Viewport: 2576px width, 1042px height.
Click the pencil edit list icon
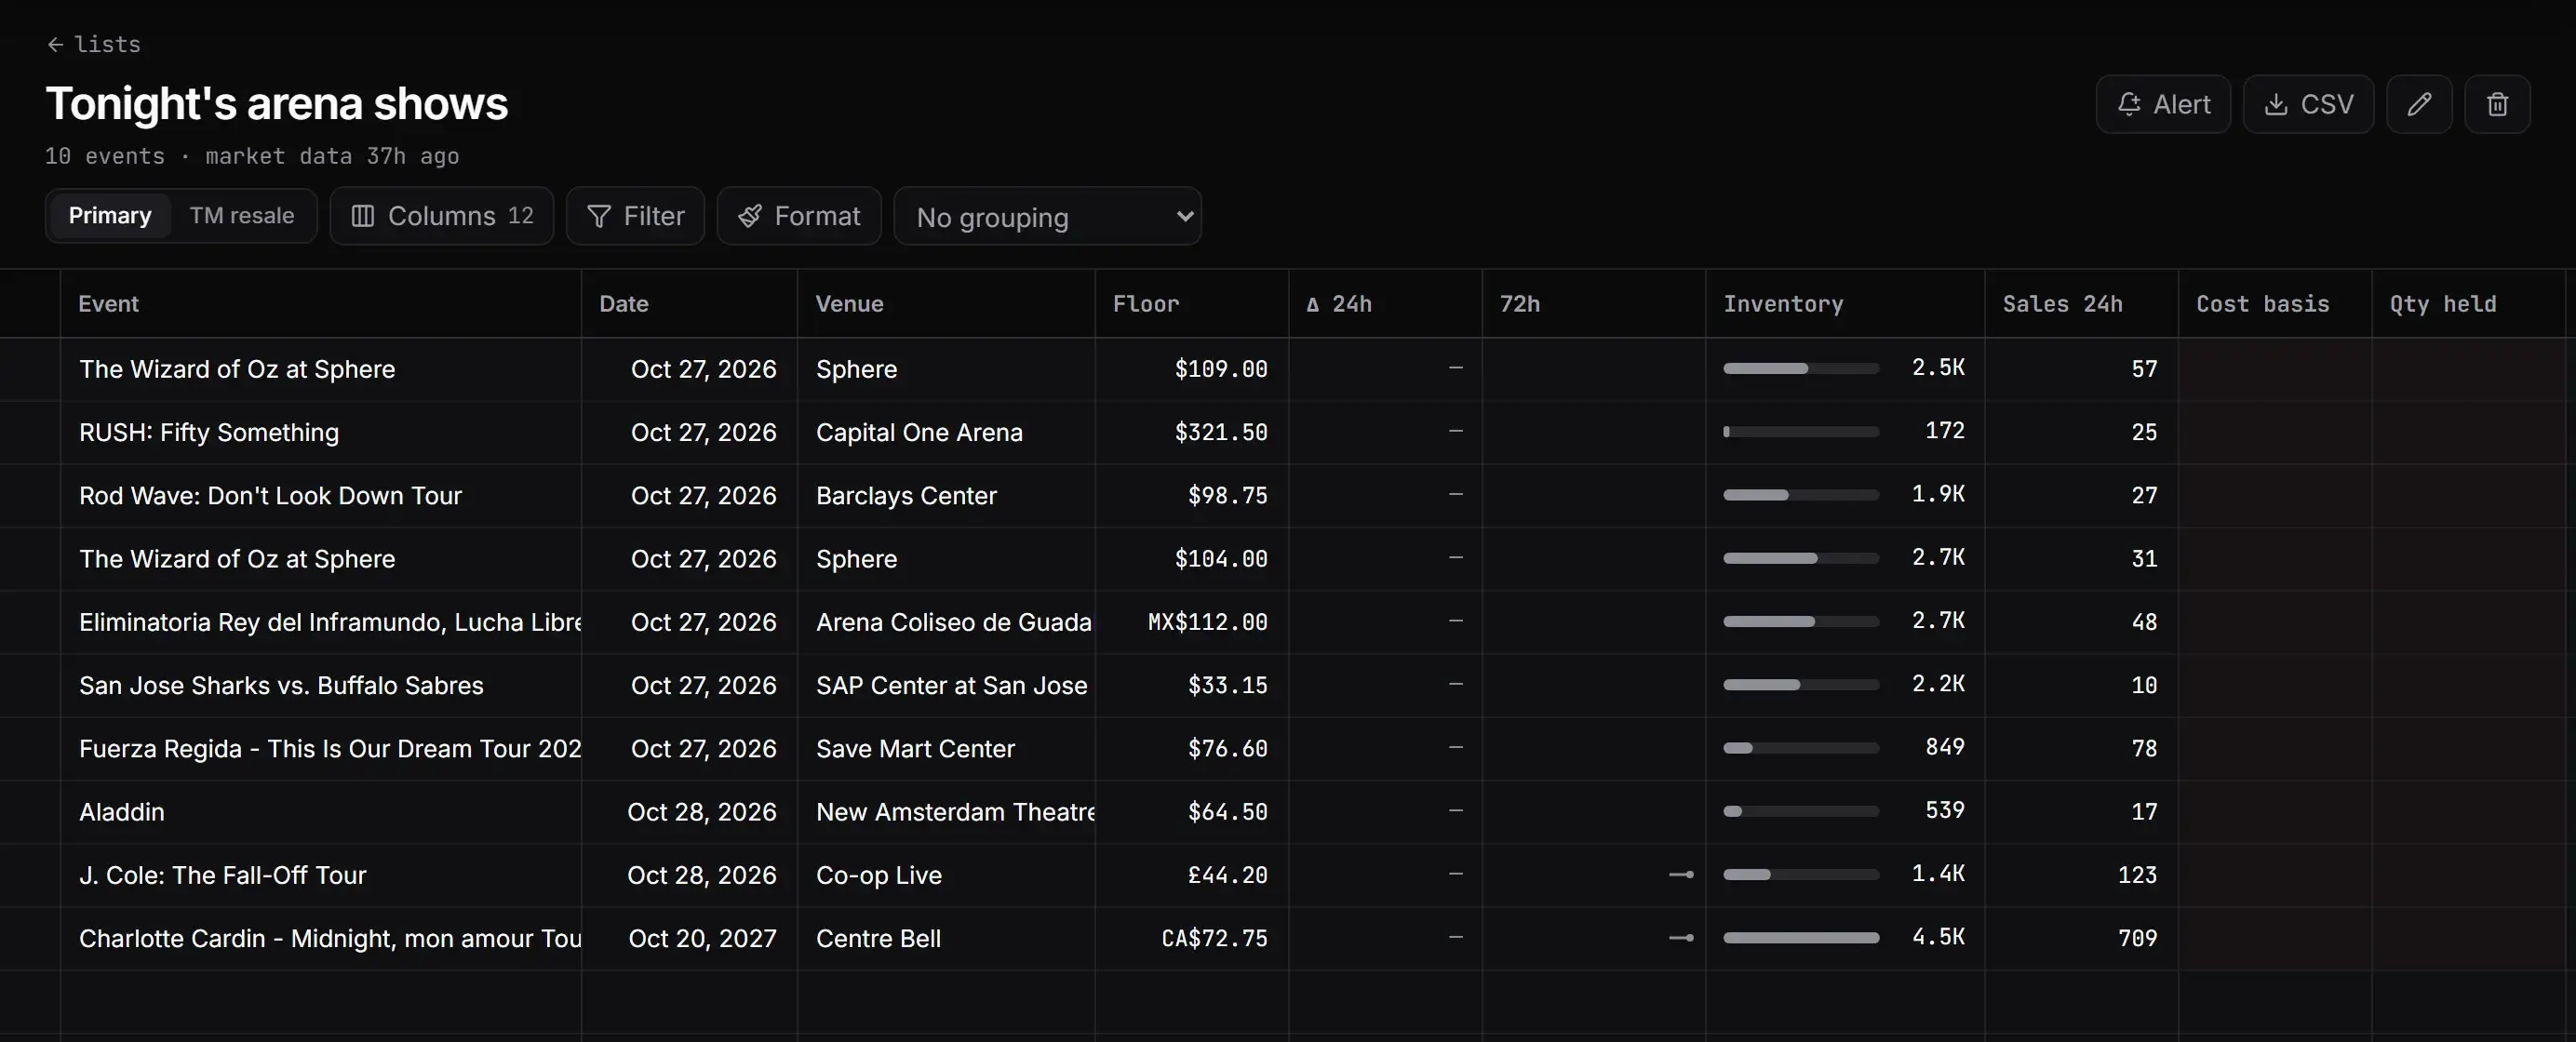[x=2418, y=104]
